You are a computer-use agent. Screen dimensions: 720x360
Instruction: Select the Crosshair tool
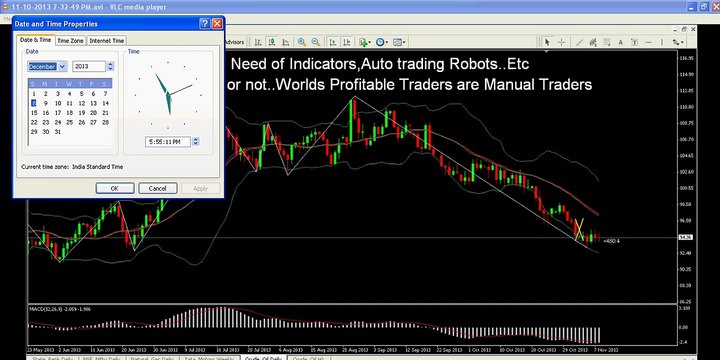pos(561,42)
